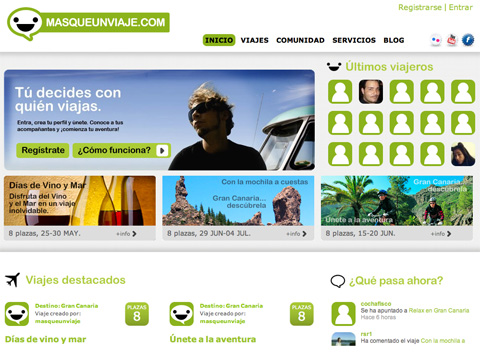Click the smiley avatar for Únete a la aventura trip
480x361 pixels.
pos(181,314)
